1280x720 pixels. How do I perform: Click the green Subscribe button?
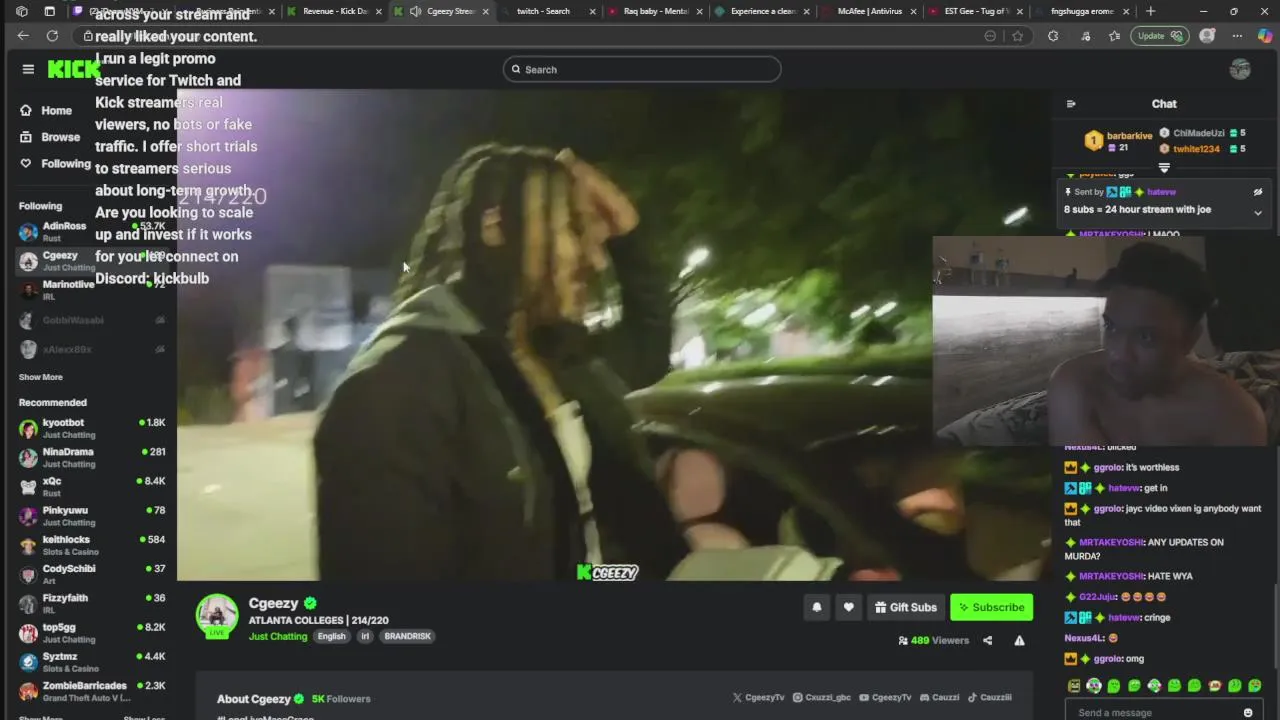[991, 607]
